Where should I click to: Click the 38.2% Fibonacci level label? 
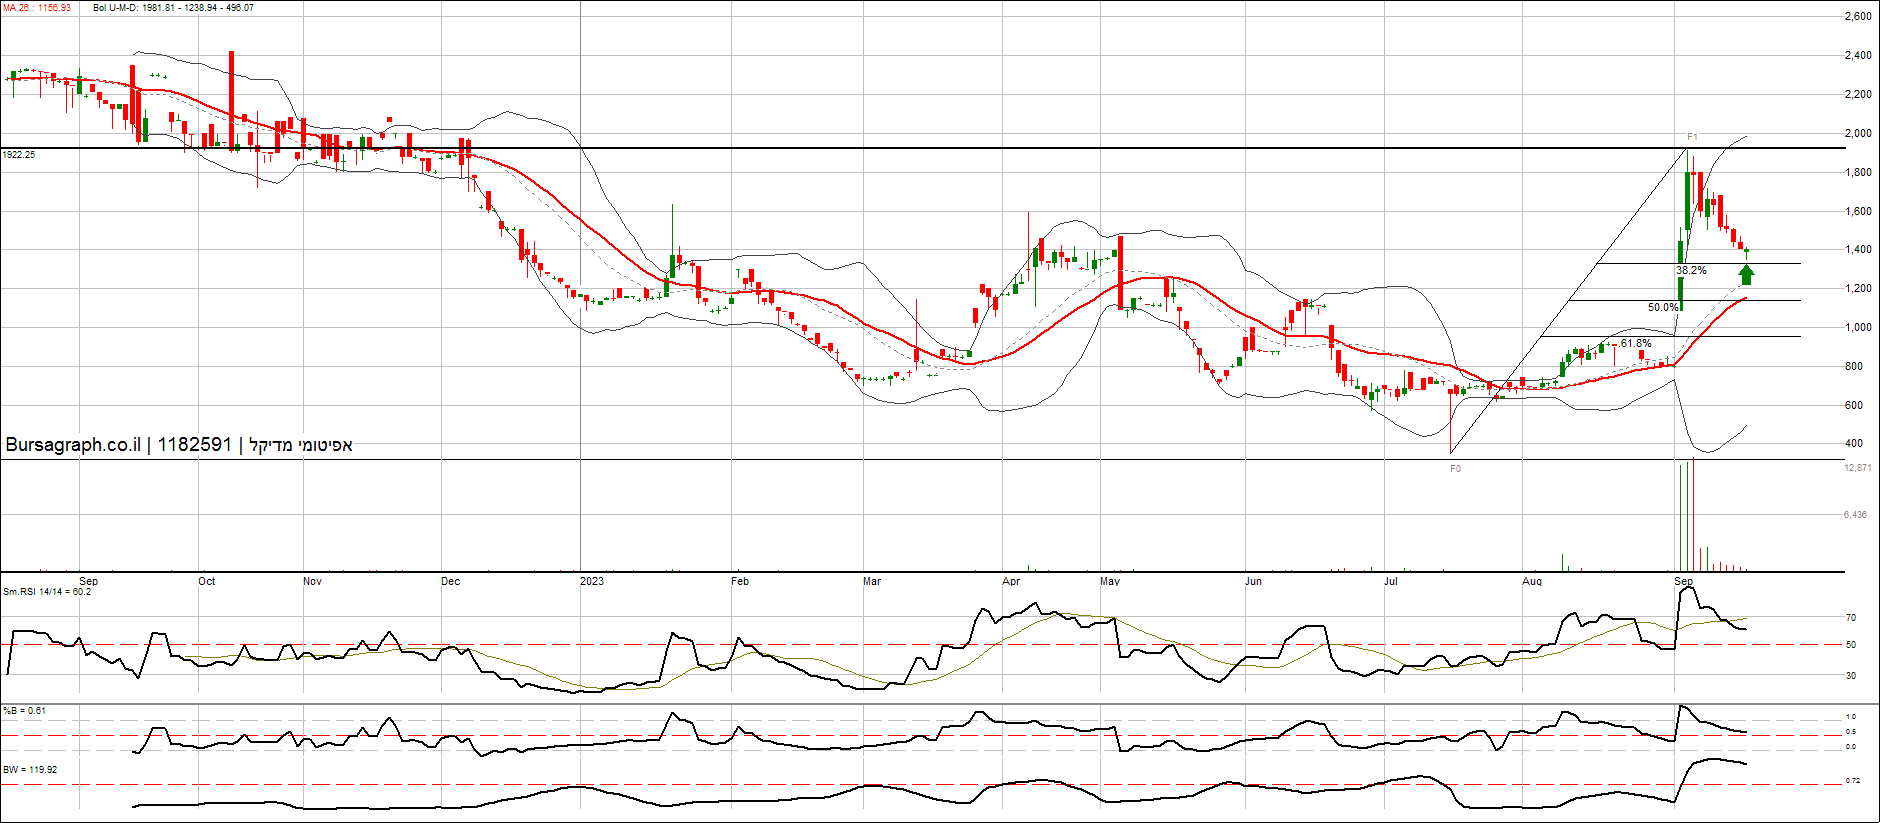pos(1691,271)
